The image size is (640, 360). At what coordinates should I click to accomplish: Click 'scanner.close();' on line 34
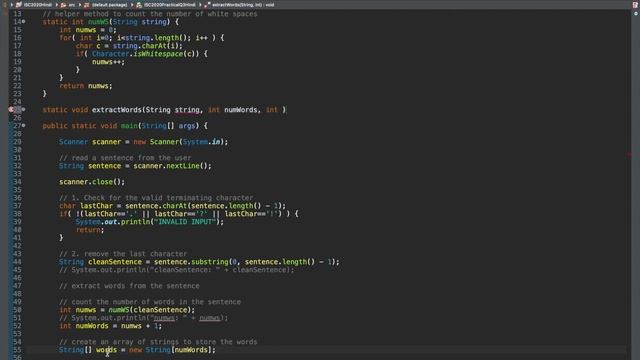[x=92, y=182]
